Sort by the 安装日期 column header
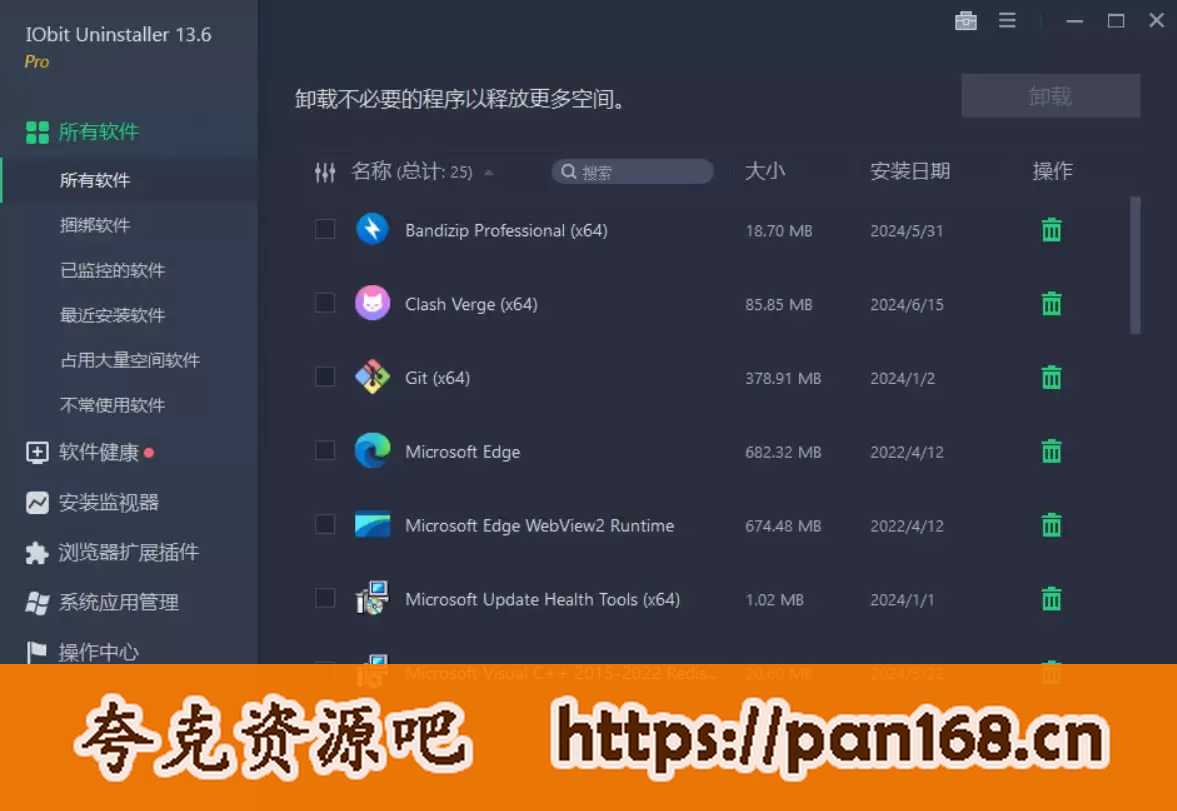This screenshot has width=1177, height=811. pos(910,171)
